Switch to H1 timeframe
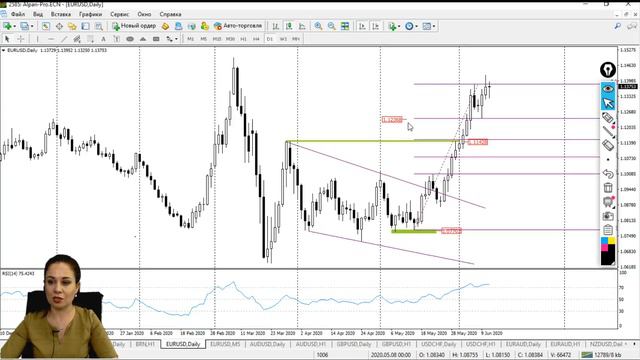The image size is (640, 360). pos(243,39)
